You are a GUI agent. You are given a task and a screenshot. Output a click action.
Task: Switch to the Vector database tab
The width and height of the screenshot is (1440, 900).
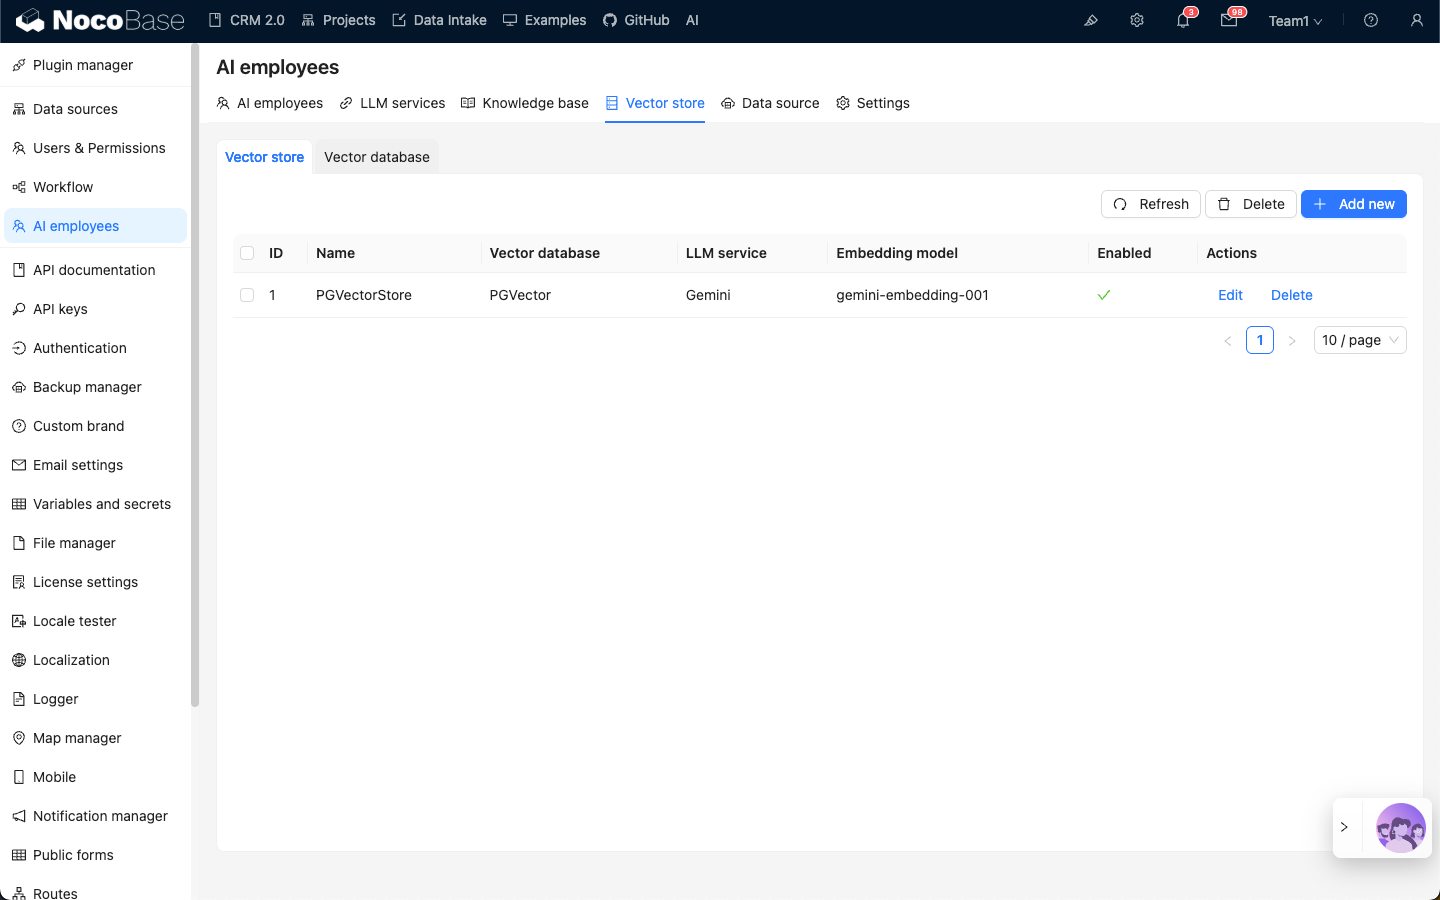376,157
